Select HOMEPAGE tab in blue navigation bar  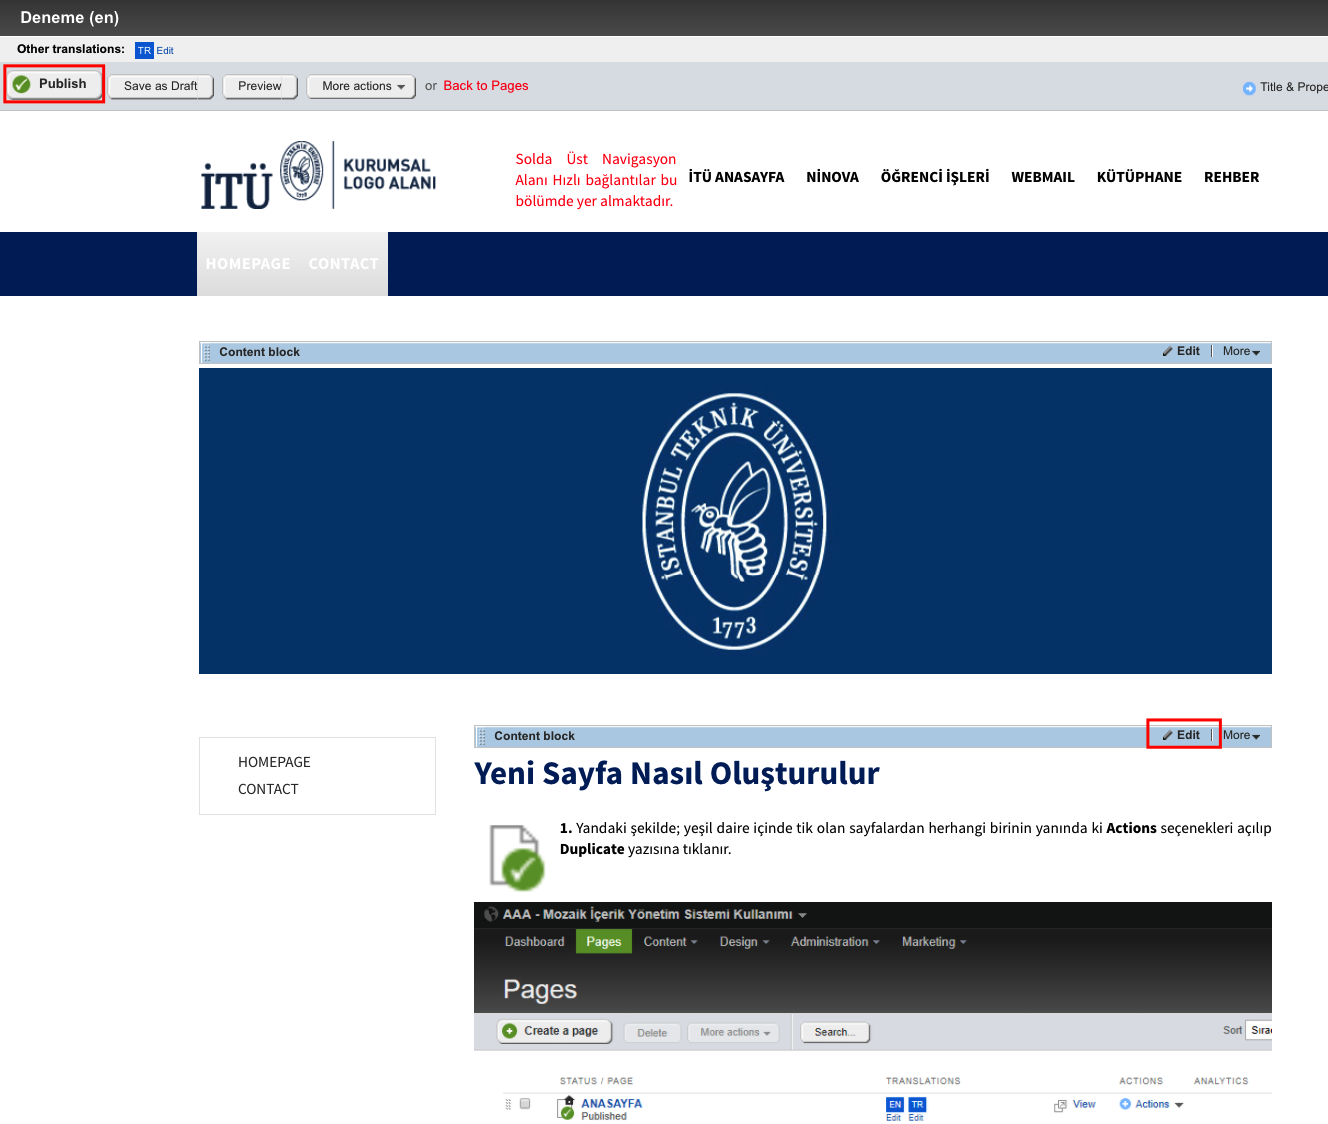[x=248, y=264]
